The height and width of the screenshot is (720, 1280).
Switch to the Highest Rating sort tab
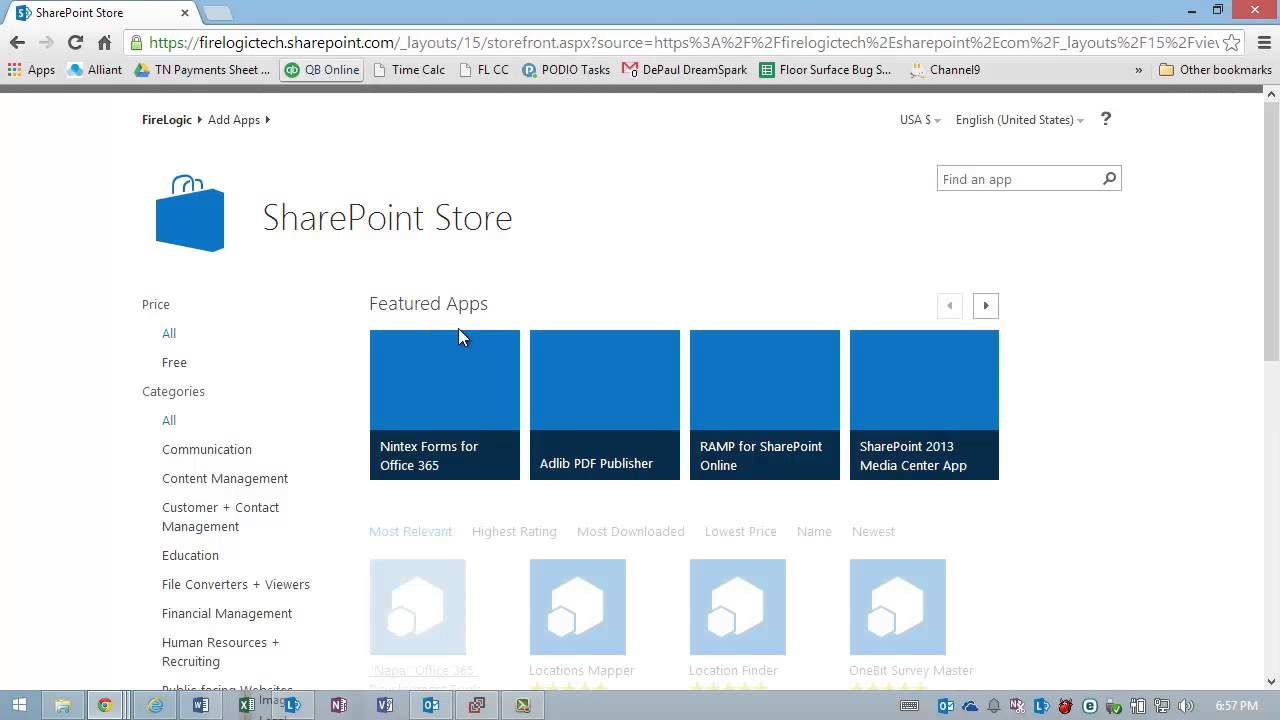tap(514, 531)
